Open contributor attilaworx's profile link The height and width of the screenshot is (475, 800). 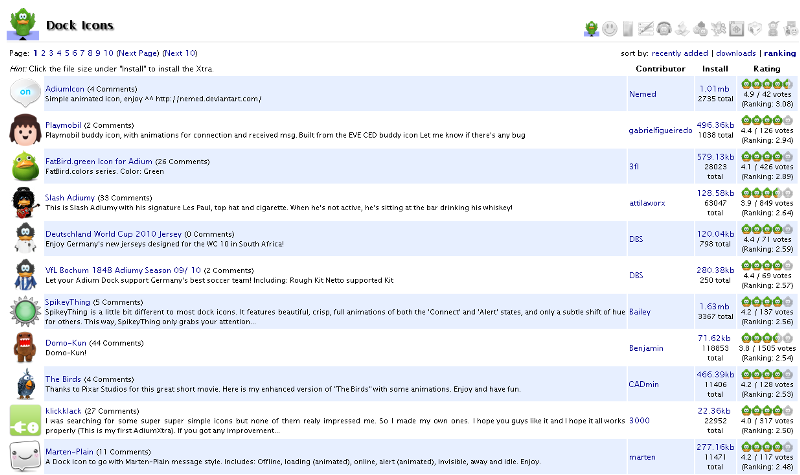647,202
